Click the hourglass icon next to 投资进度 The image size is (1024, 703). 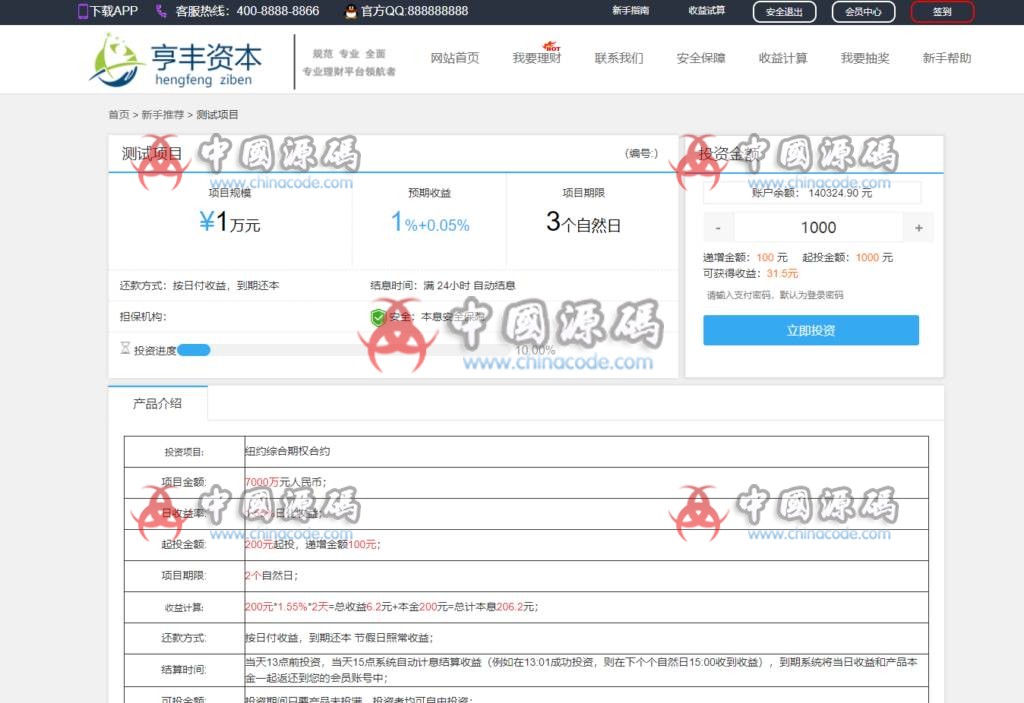click(124, 347)
